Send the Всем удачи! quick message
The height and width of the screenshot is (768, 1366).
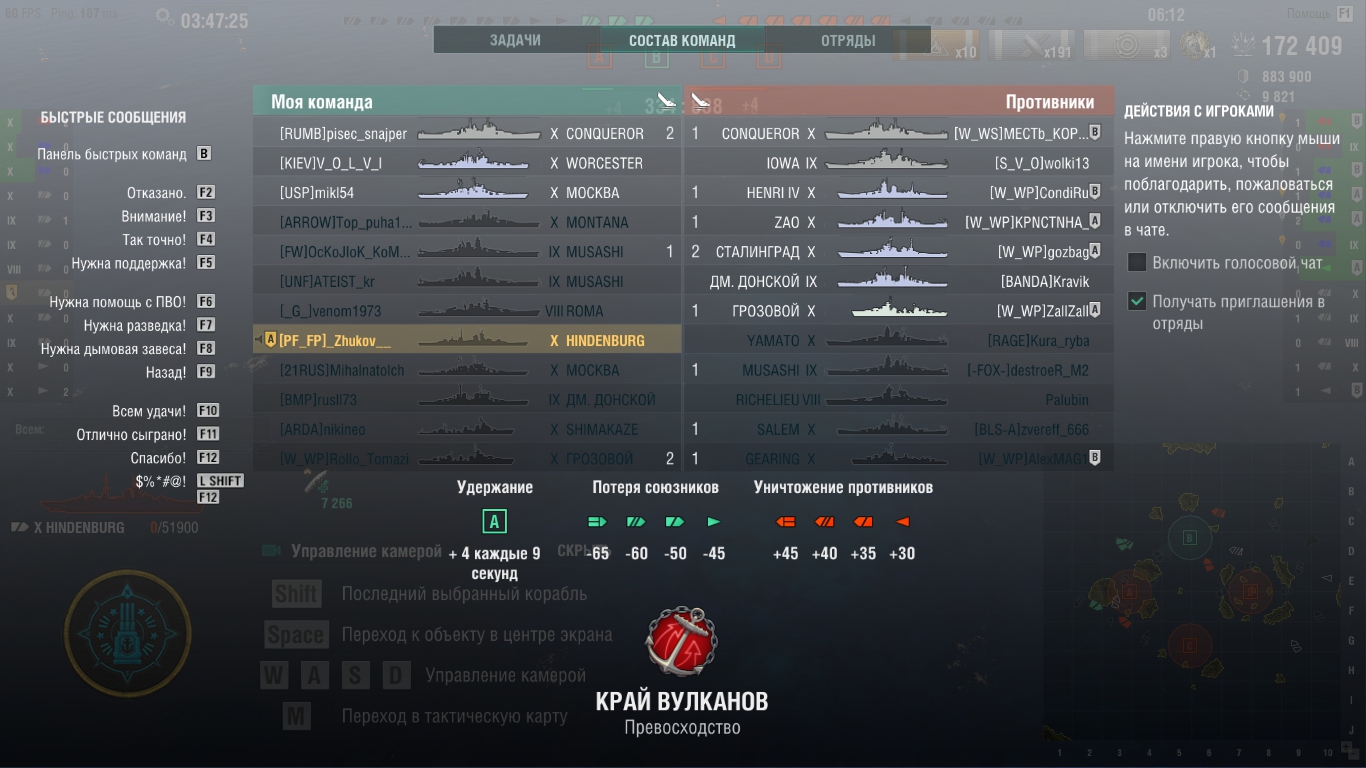click(x=149, y=411)
